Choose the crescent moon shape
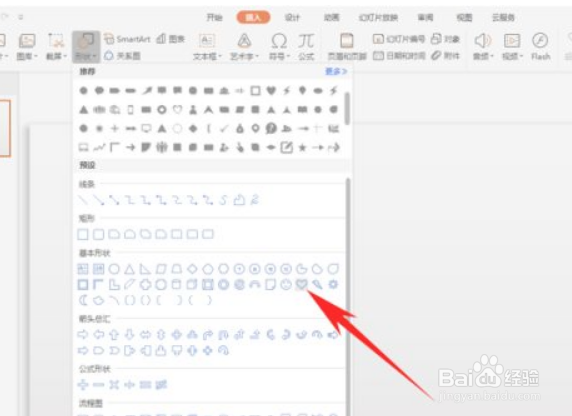This screenshot has width=572, height=416. click(83, 300)
